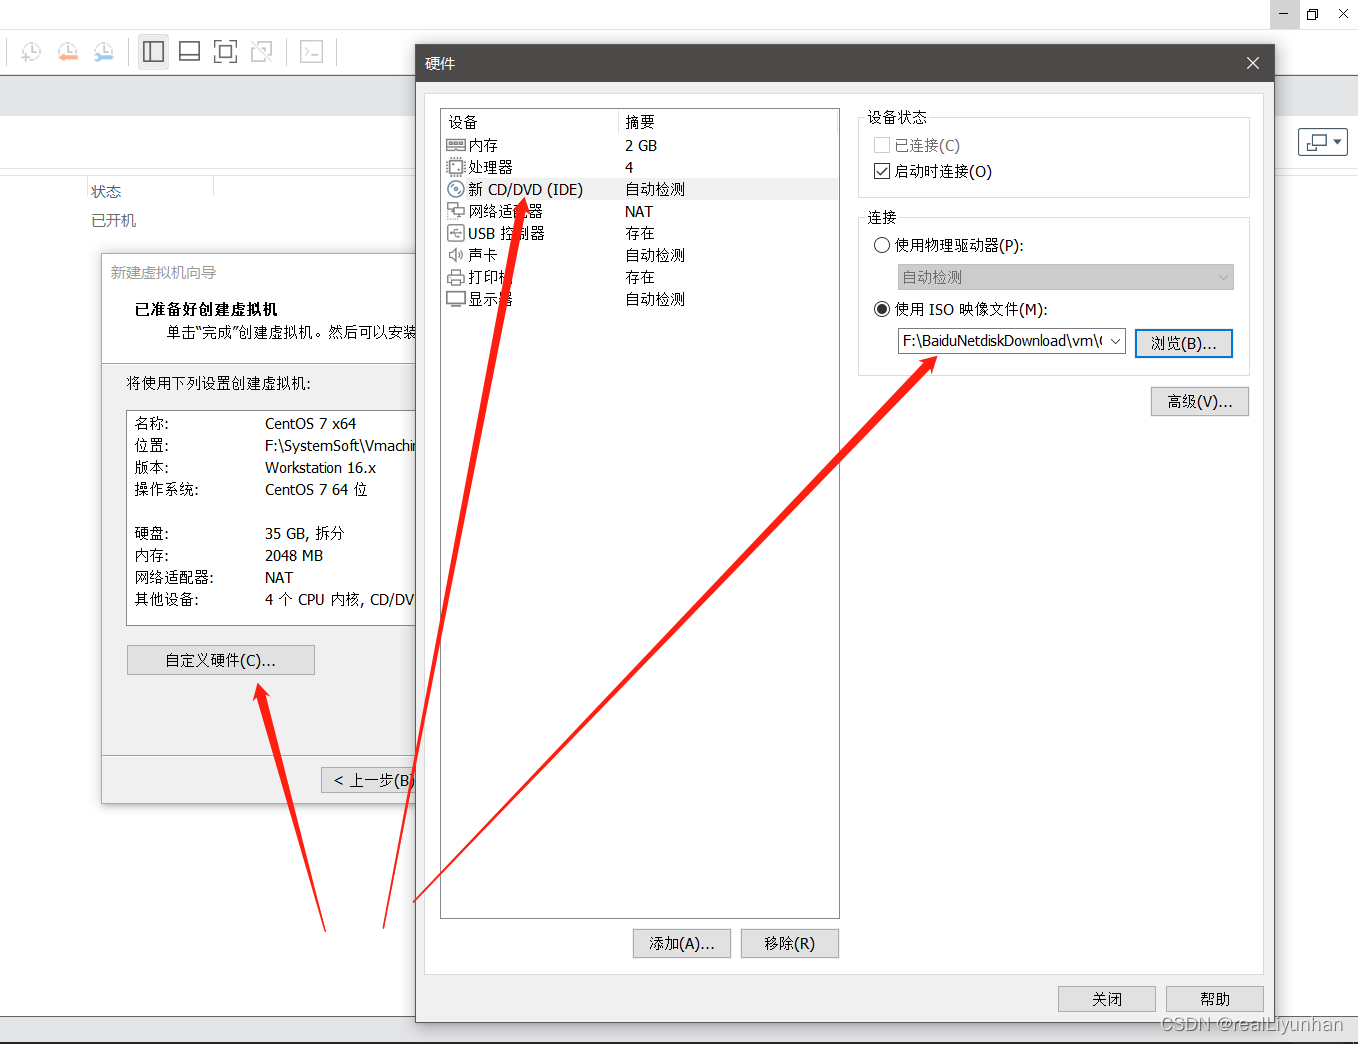The width and height of the screenshot is (1358, 1044).
Task: Toggle the library panel layout icon
Action: coord(153,51)
